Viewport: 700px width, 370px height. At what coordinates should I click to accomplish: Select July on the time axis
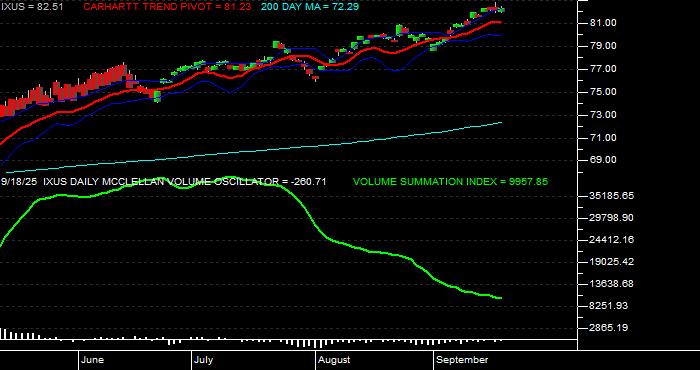point(204,360)
